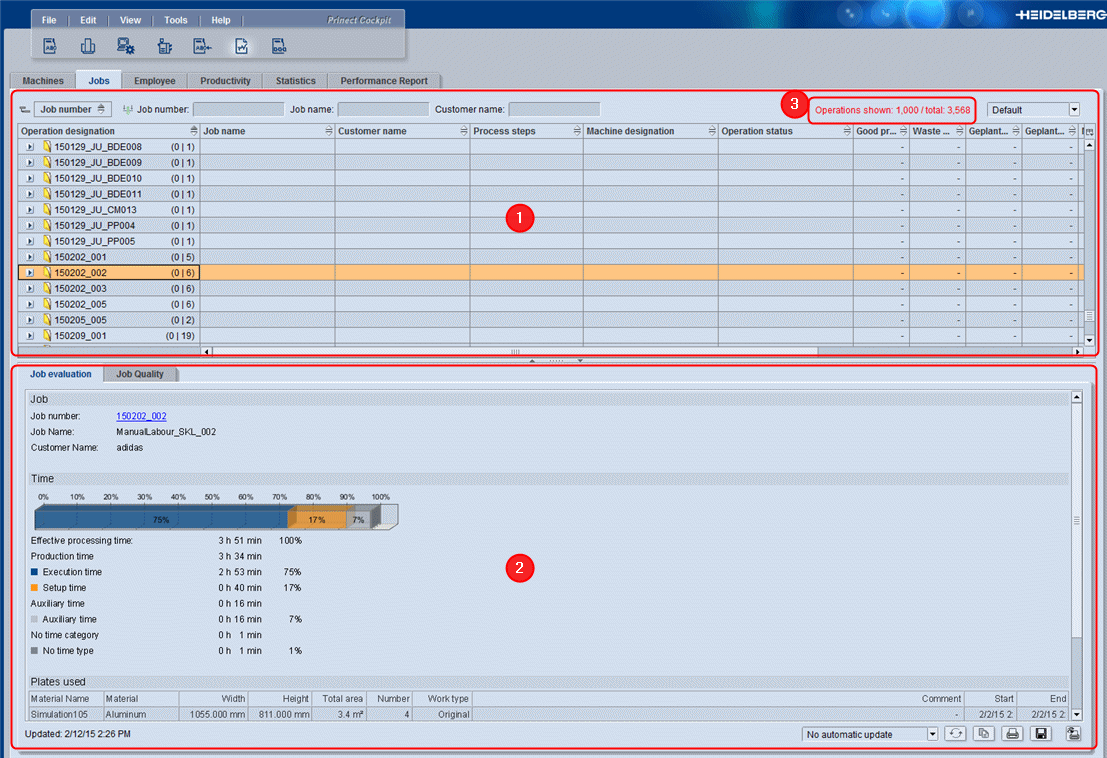
Task: Save the evaluation with the disk icon
Action: click(x=1040, y=733)
